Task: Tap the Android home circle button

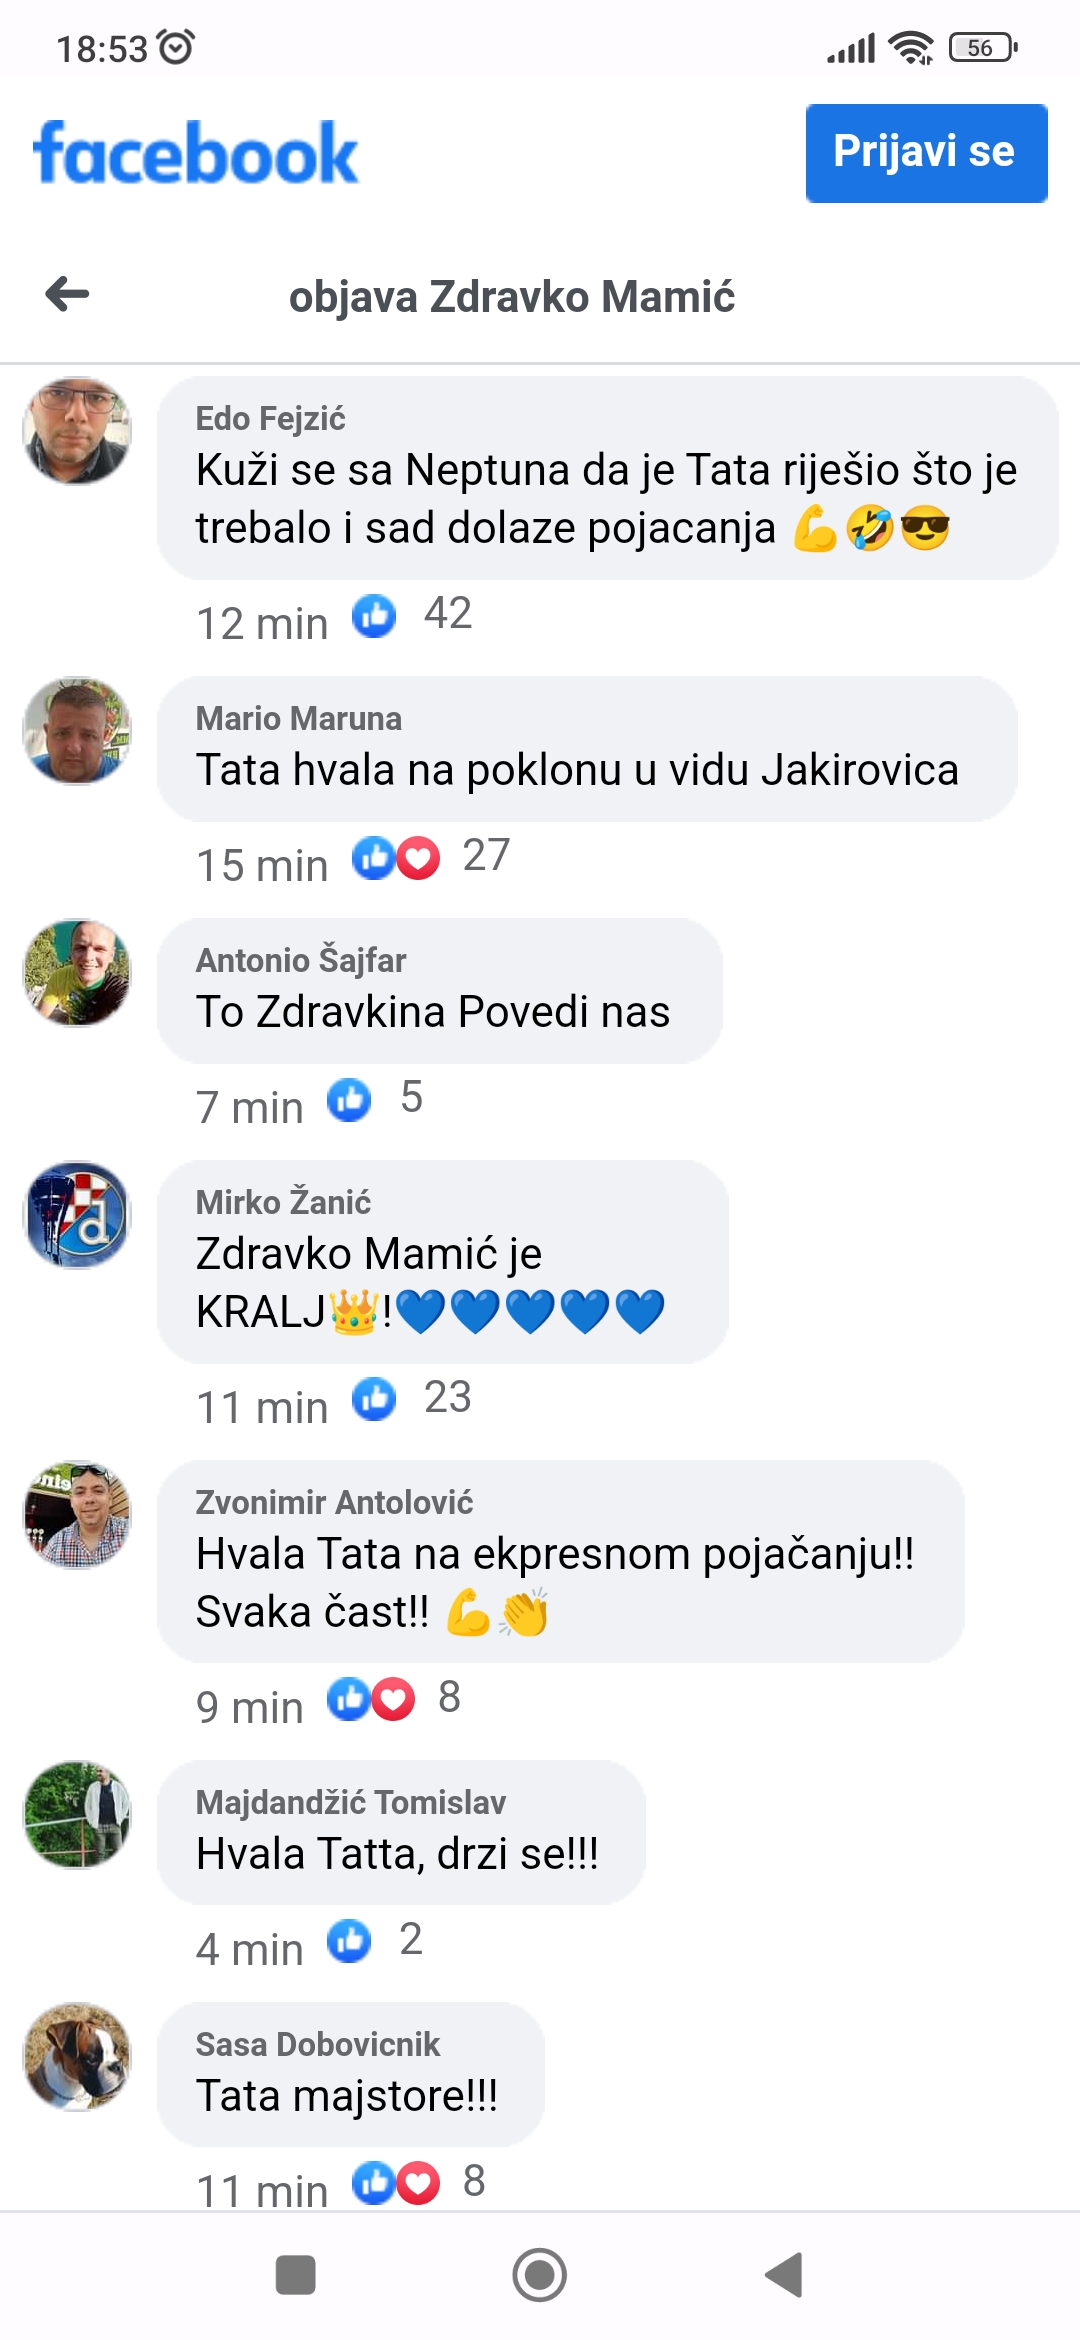Action: [540, 2276]
